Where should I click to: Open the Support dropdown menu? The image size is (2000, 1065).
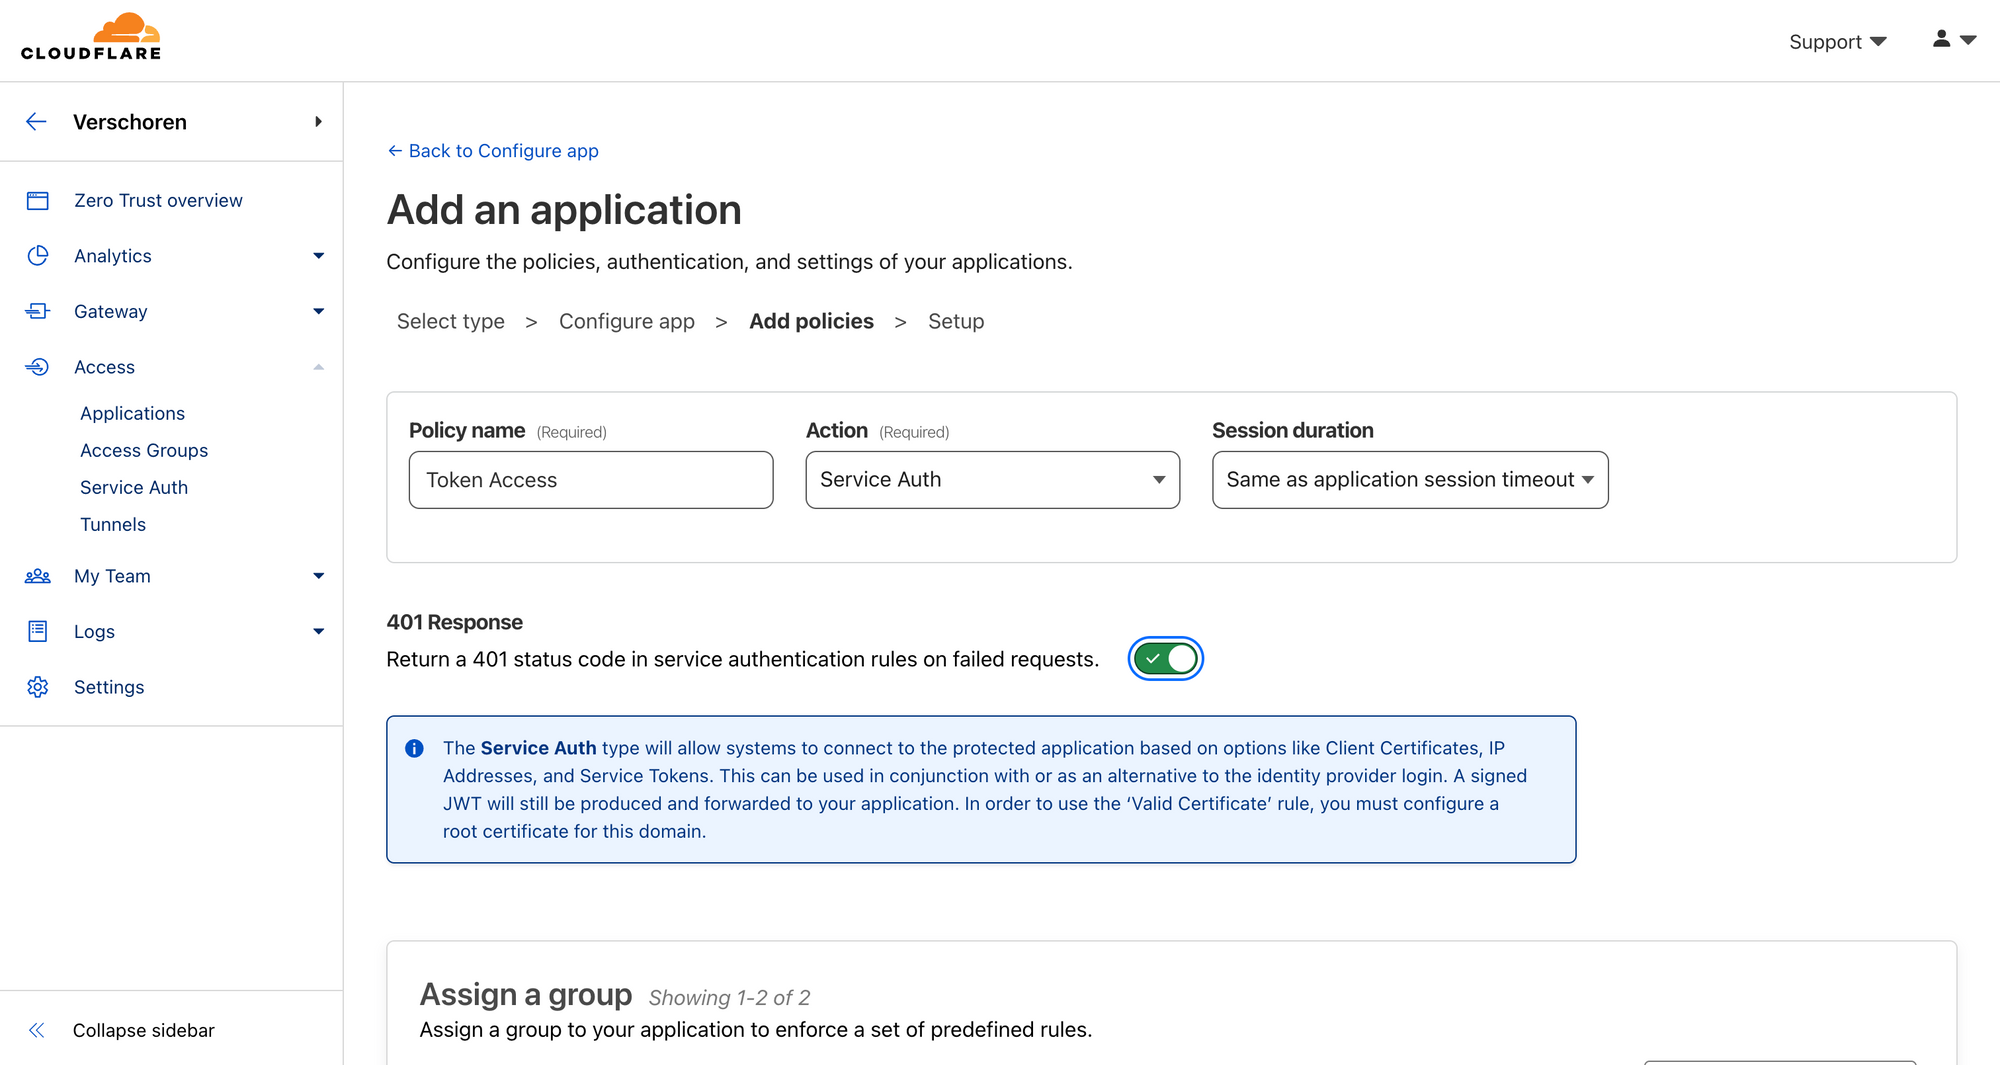[x=1837, y=42]
